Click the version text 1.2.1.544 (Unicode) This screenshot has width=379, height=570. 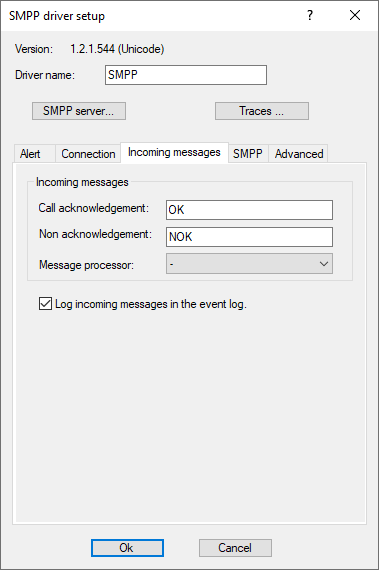117,49
